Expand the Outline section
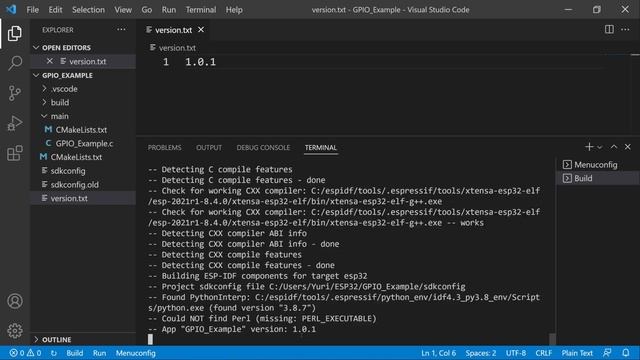640x360 pixels. click(x=83, y=340)
